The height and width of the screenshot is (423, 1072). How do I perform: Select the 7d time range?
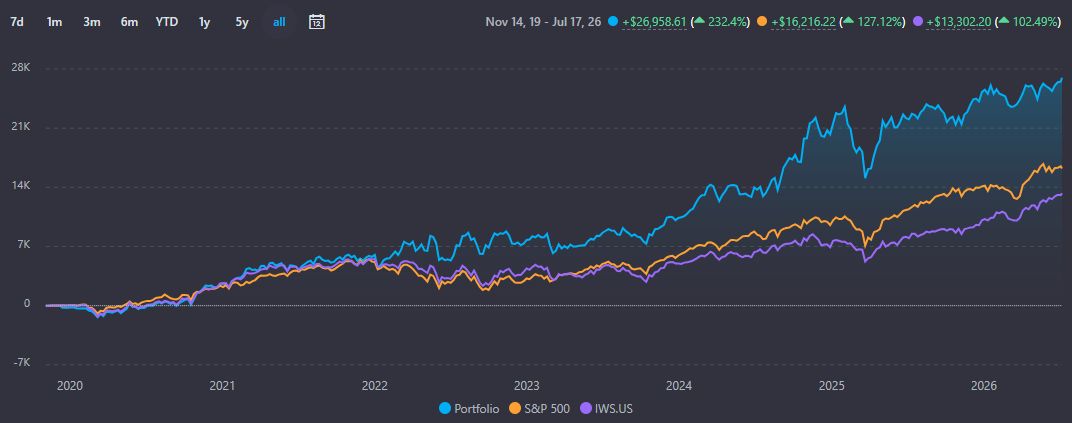(x=17, y=22)
